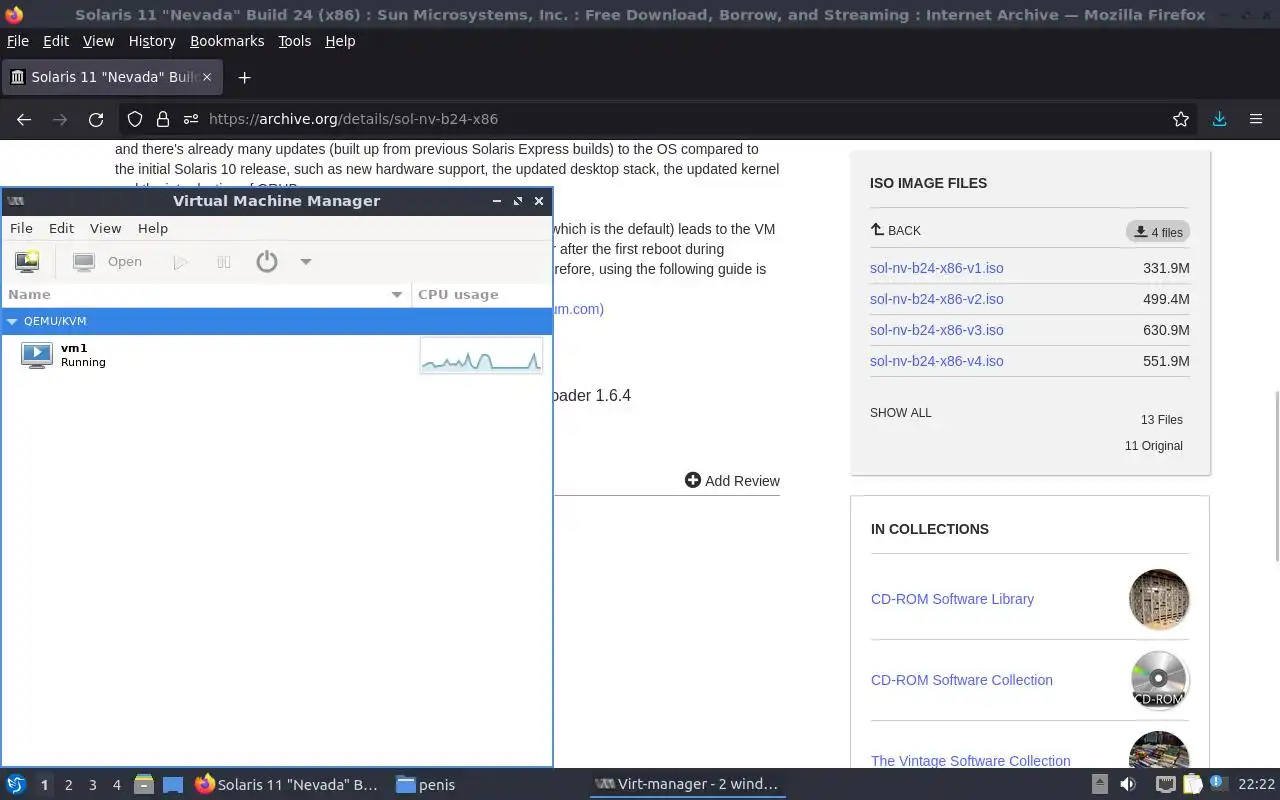1280x800 pixels.
Task: Go back in Firefox
Action: tap(24, 119)
